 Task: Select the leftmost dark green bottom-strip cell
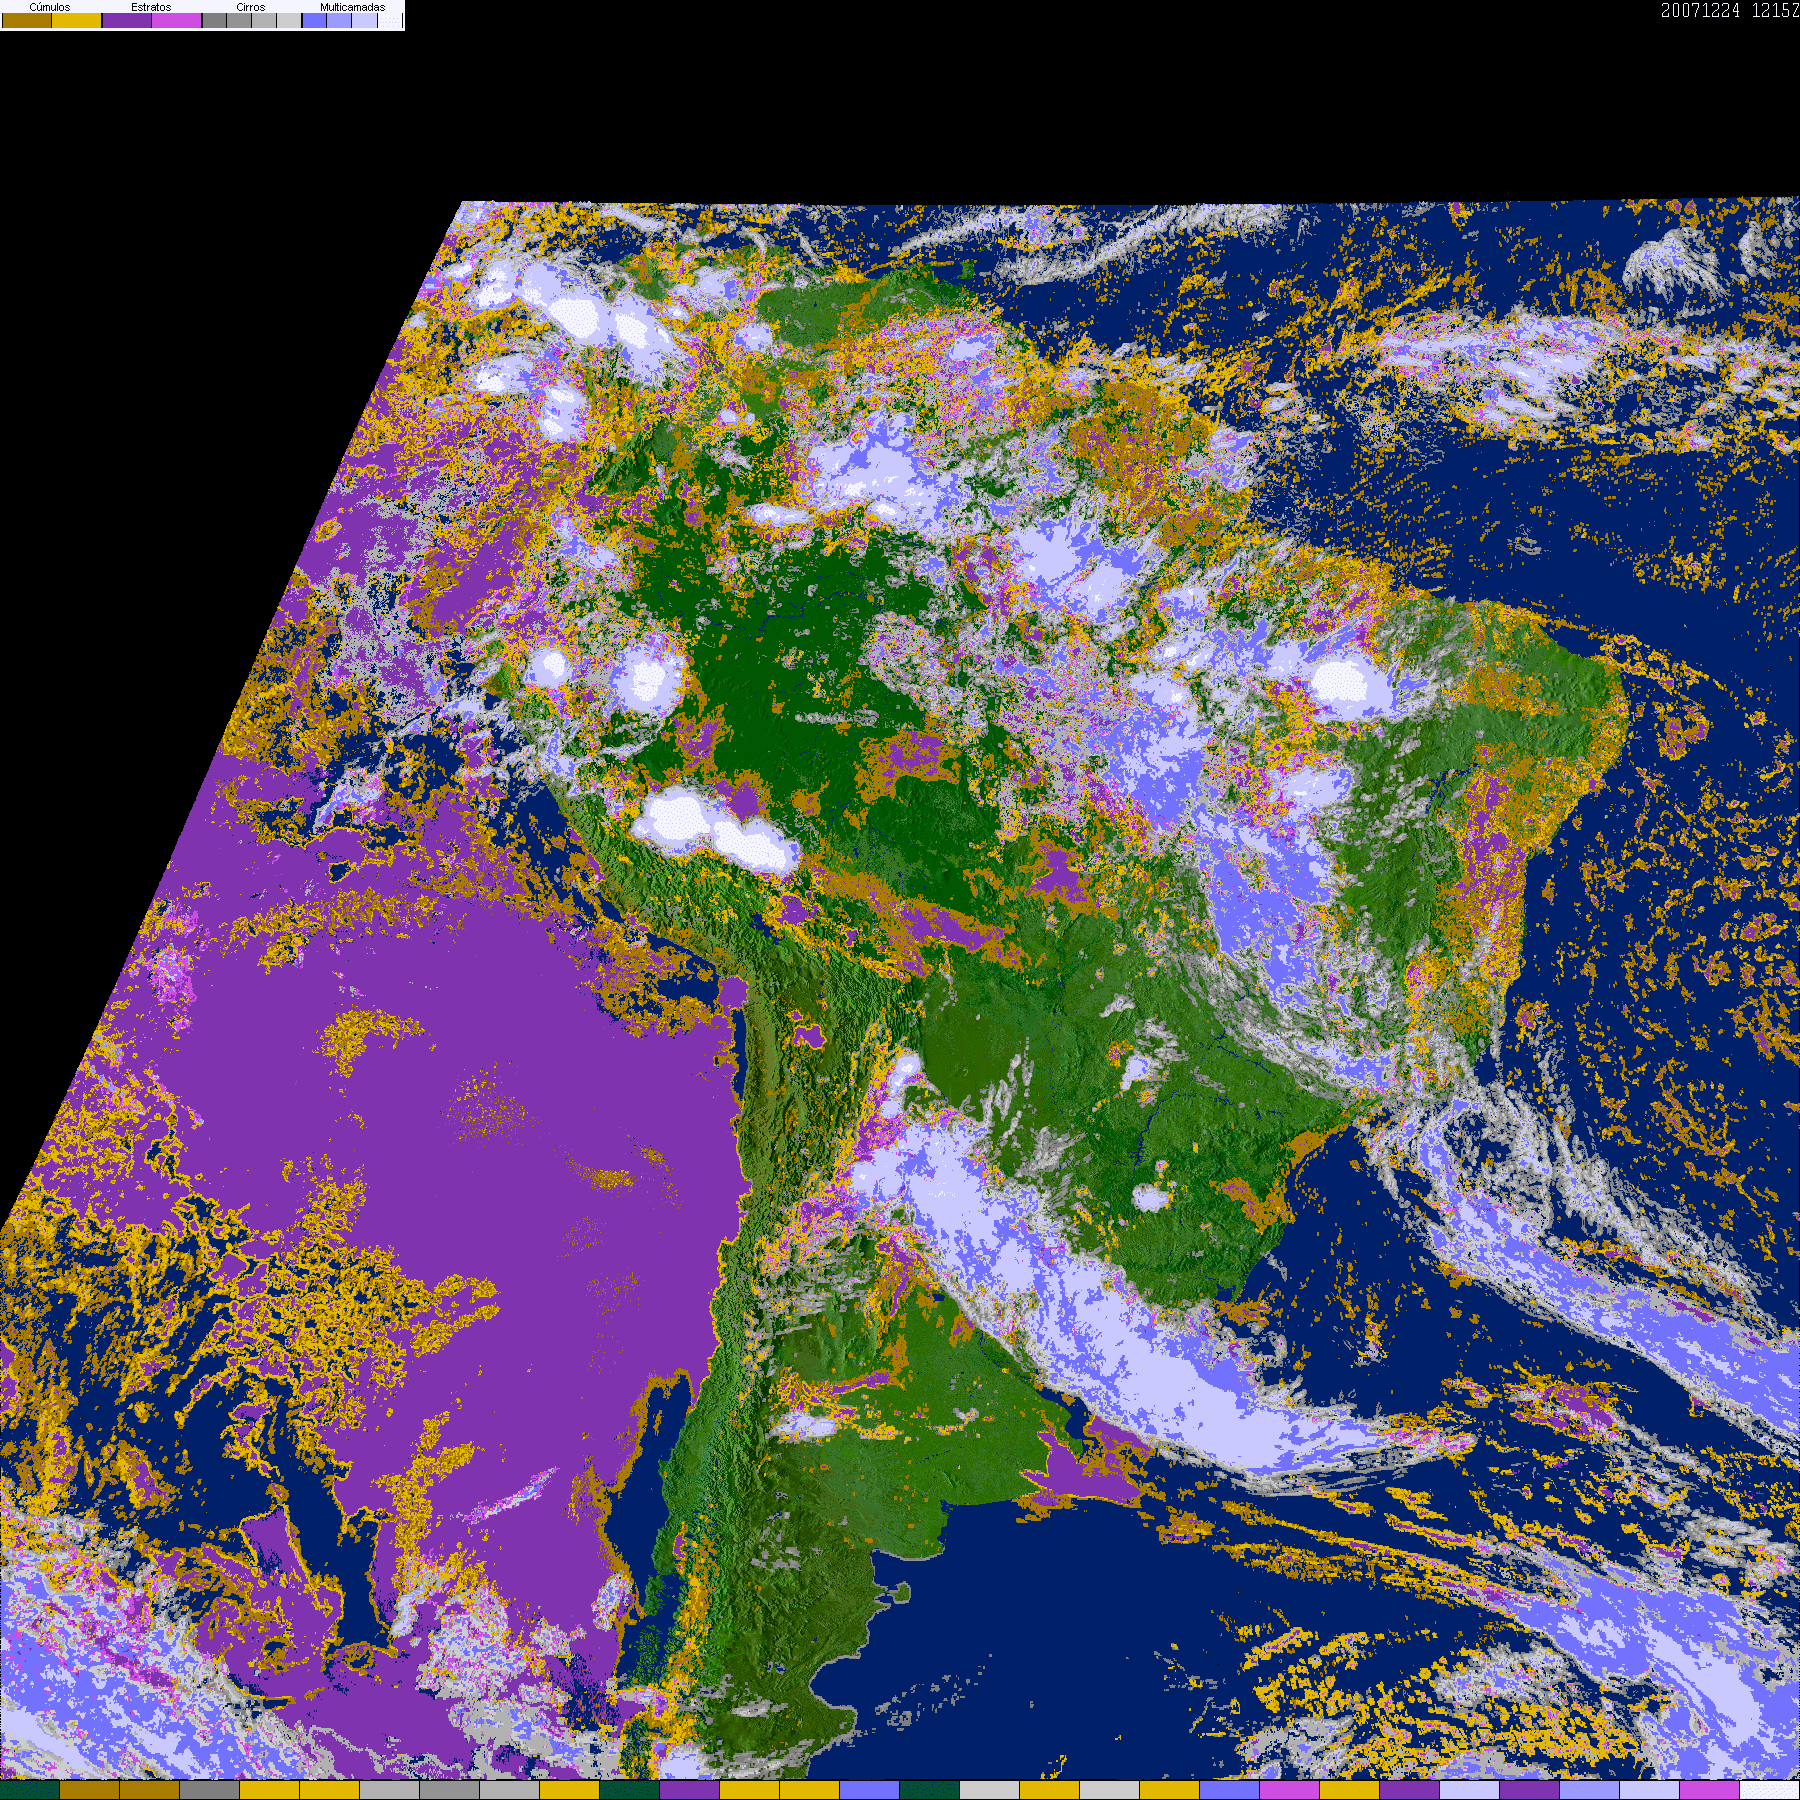click(x=30, y=1790)
